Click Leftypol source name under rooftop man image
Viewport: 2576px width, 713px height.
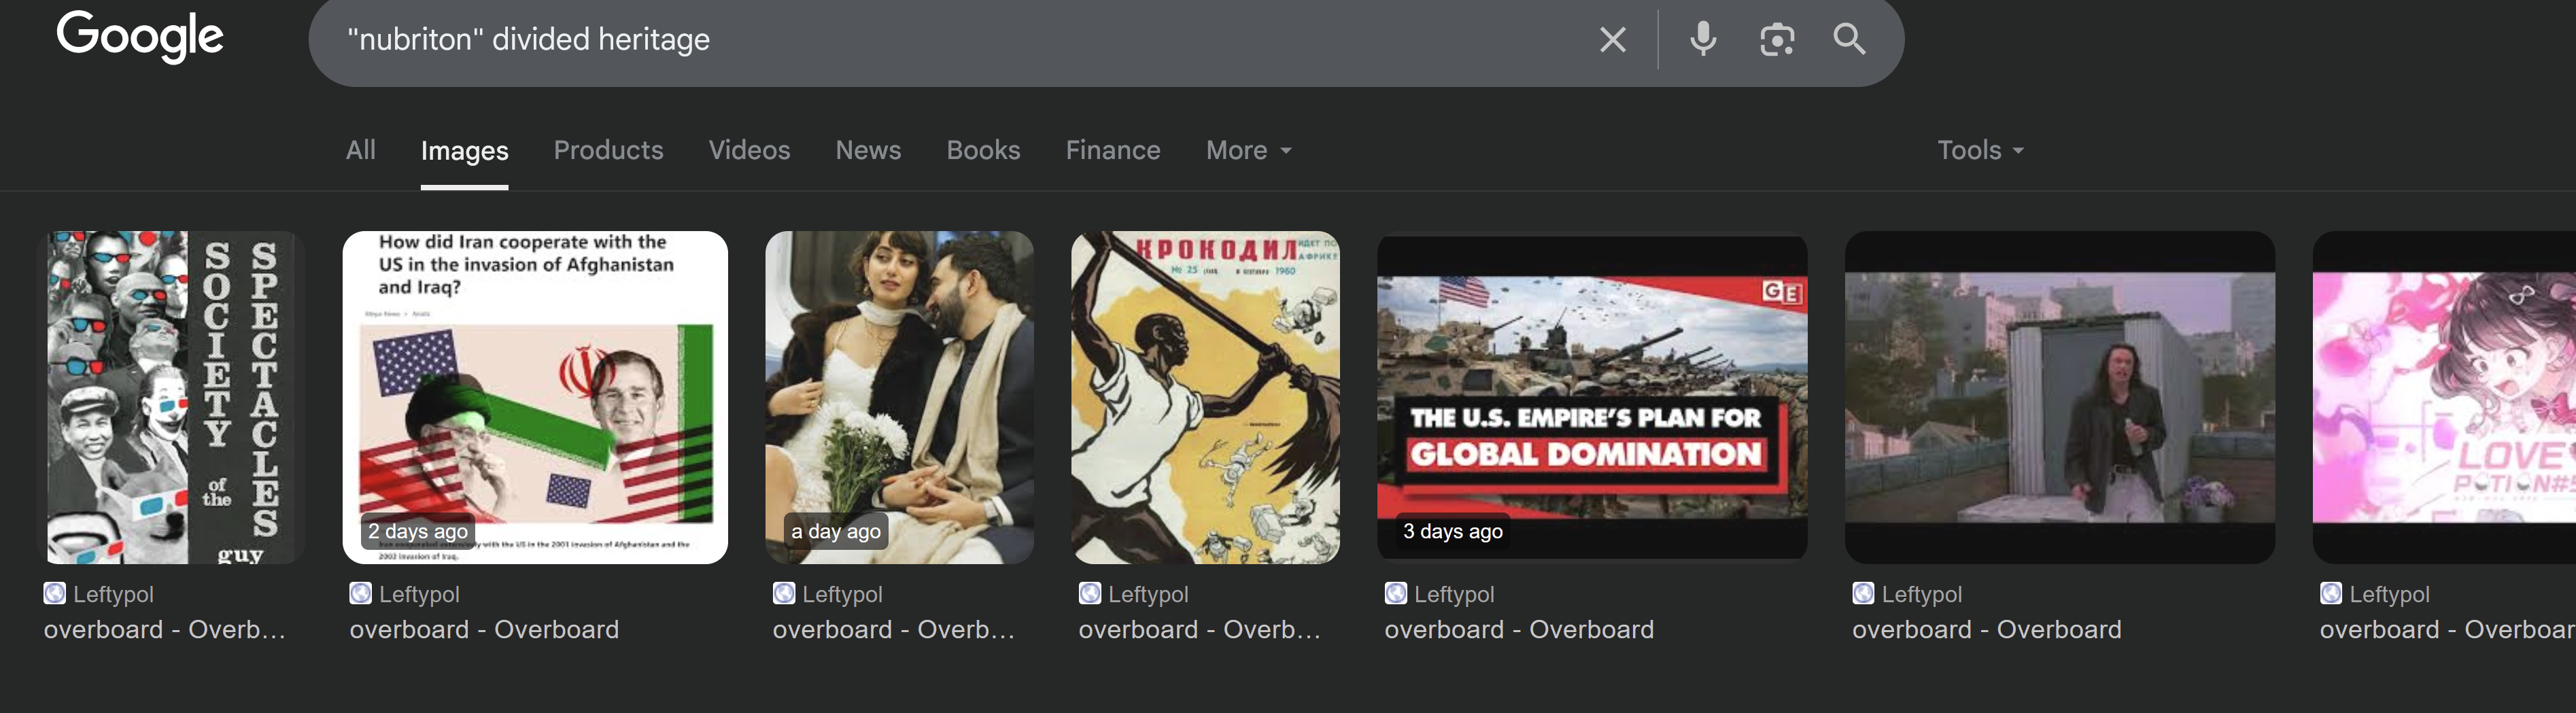point(1923,594)
